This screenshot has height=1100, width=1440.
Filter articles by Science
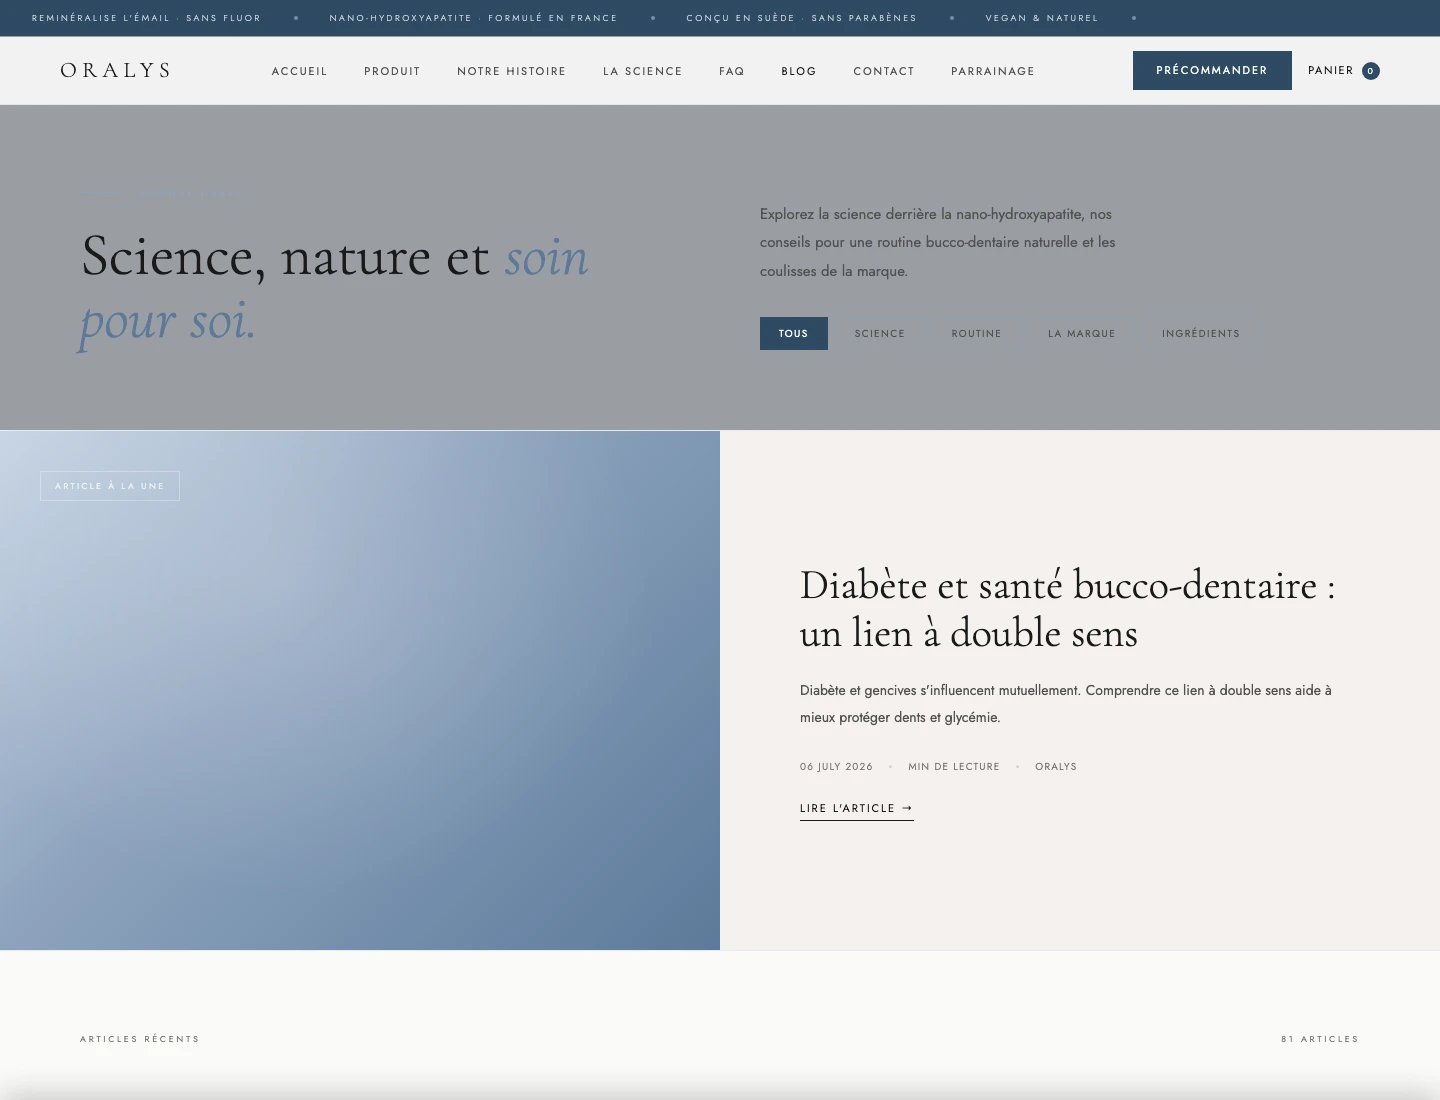click(x=879, y=333)
